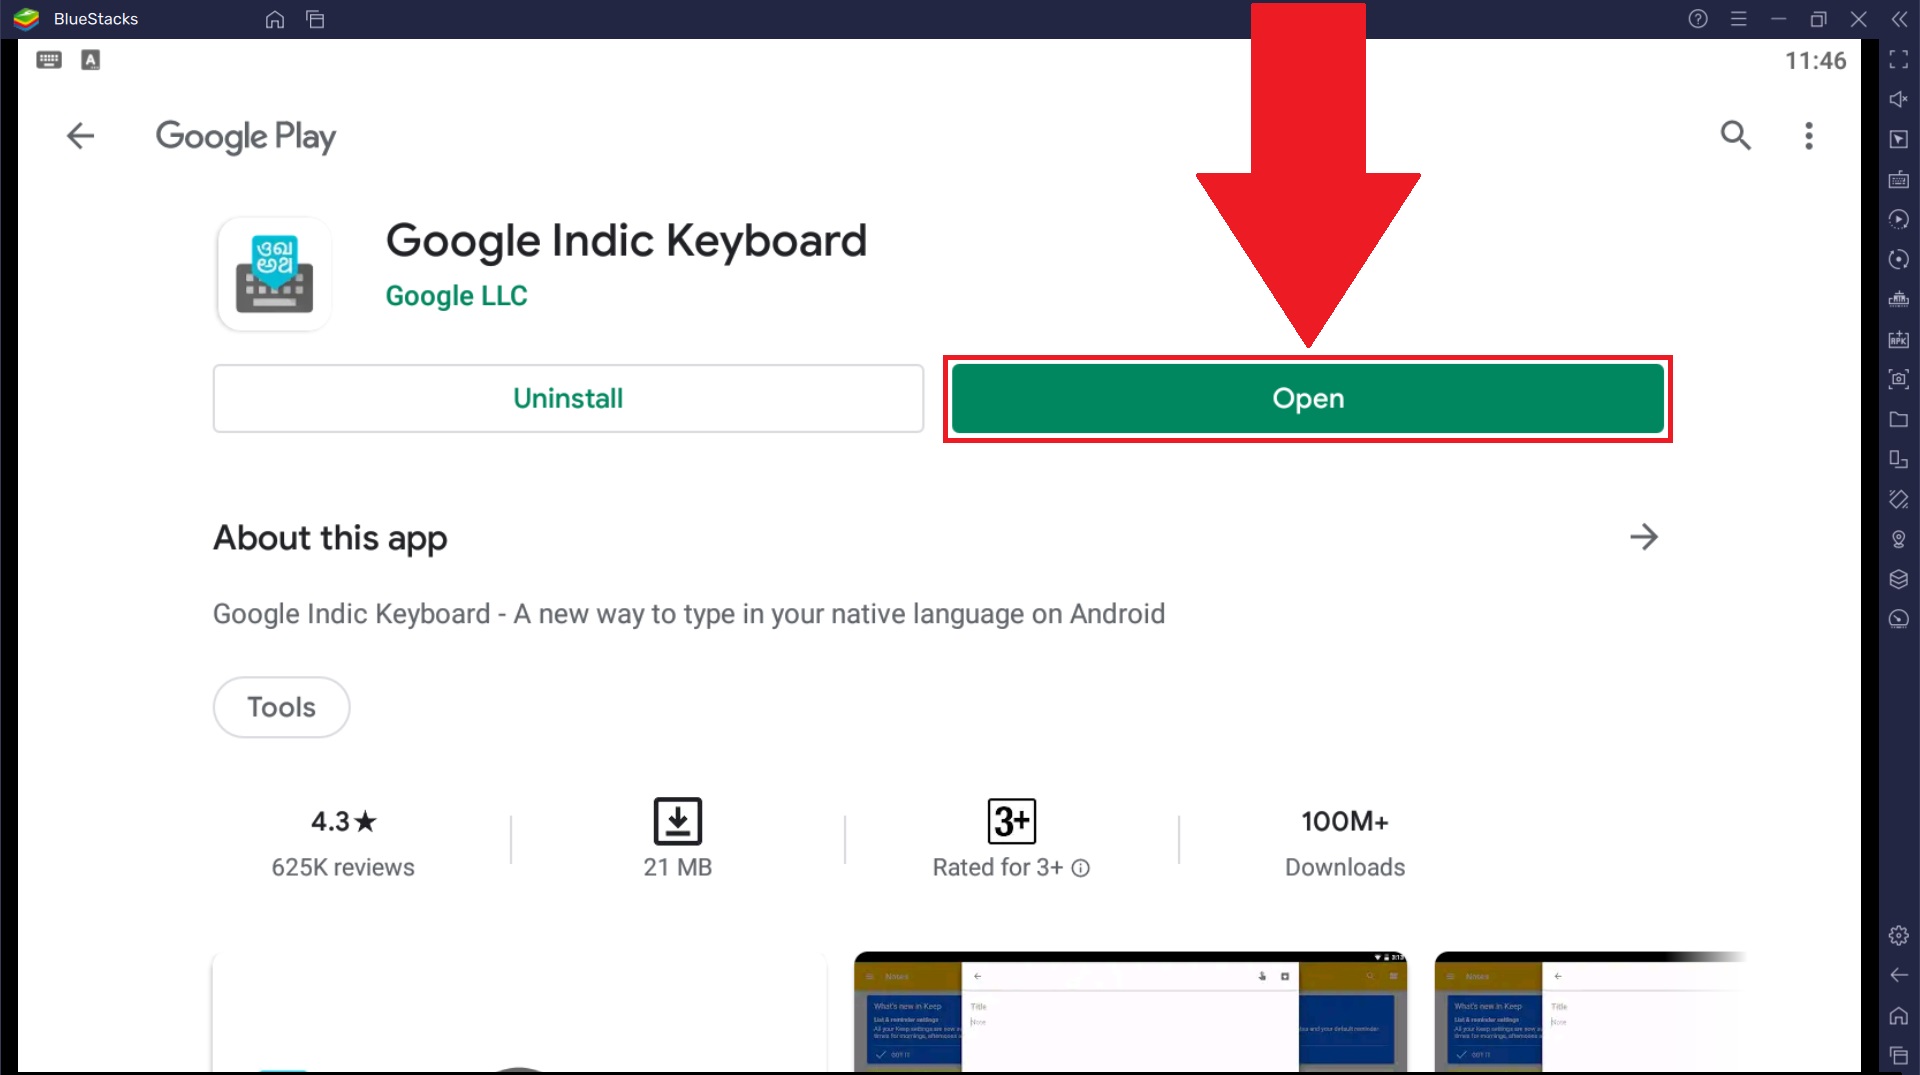The image size is (1920, 1075).
Task: Mute BlueStacks audio from the sidebar
Action: coord(1898,100)
